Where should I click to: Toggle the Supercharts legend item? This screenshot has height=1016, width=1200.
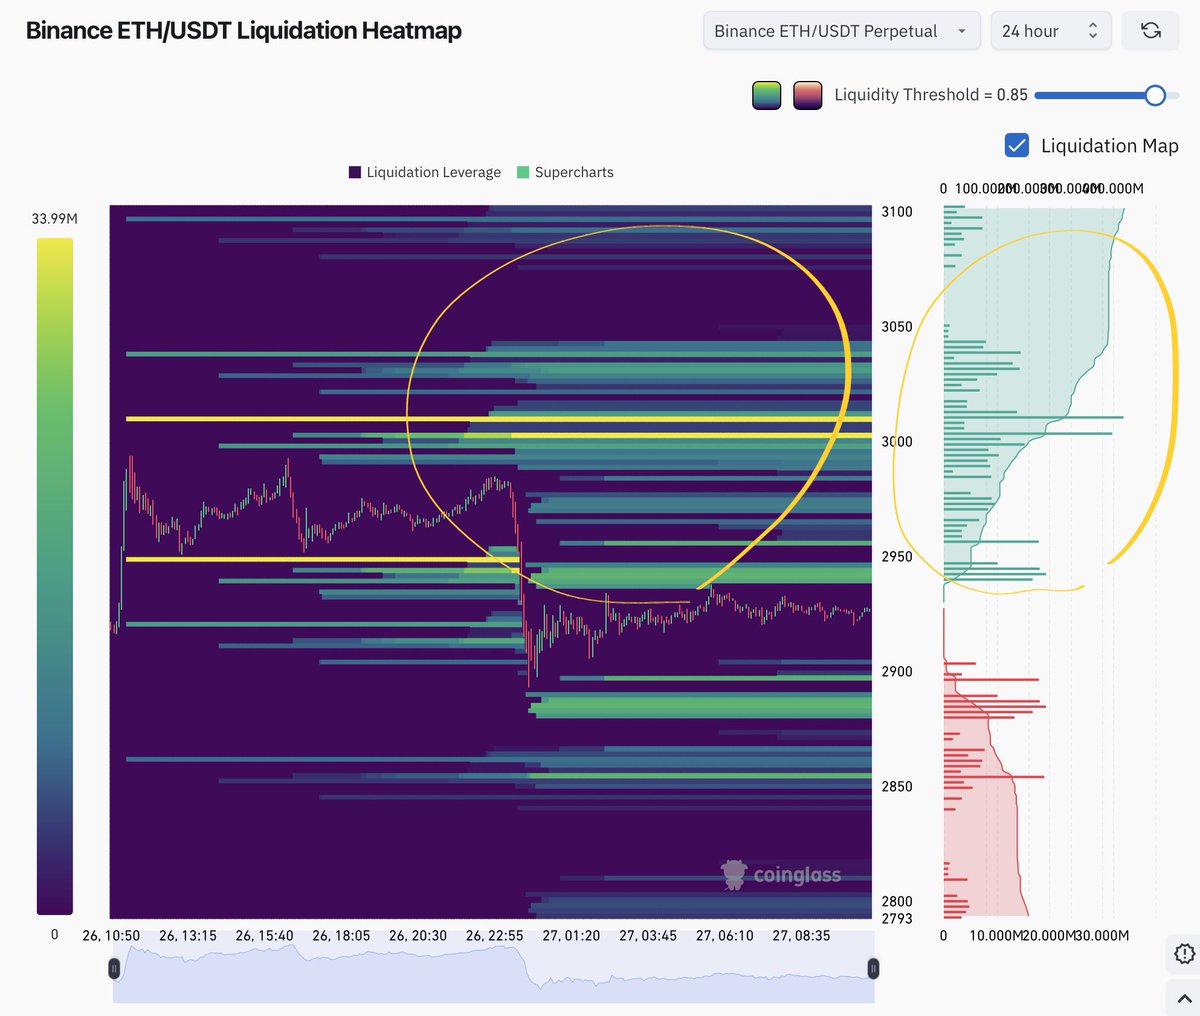pyautogui.click(x=565, y=172)
